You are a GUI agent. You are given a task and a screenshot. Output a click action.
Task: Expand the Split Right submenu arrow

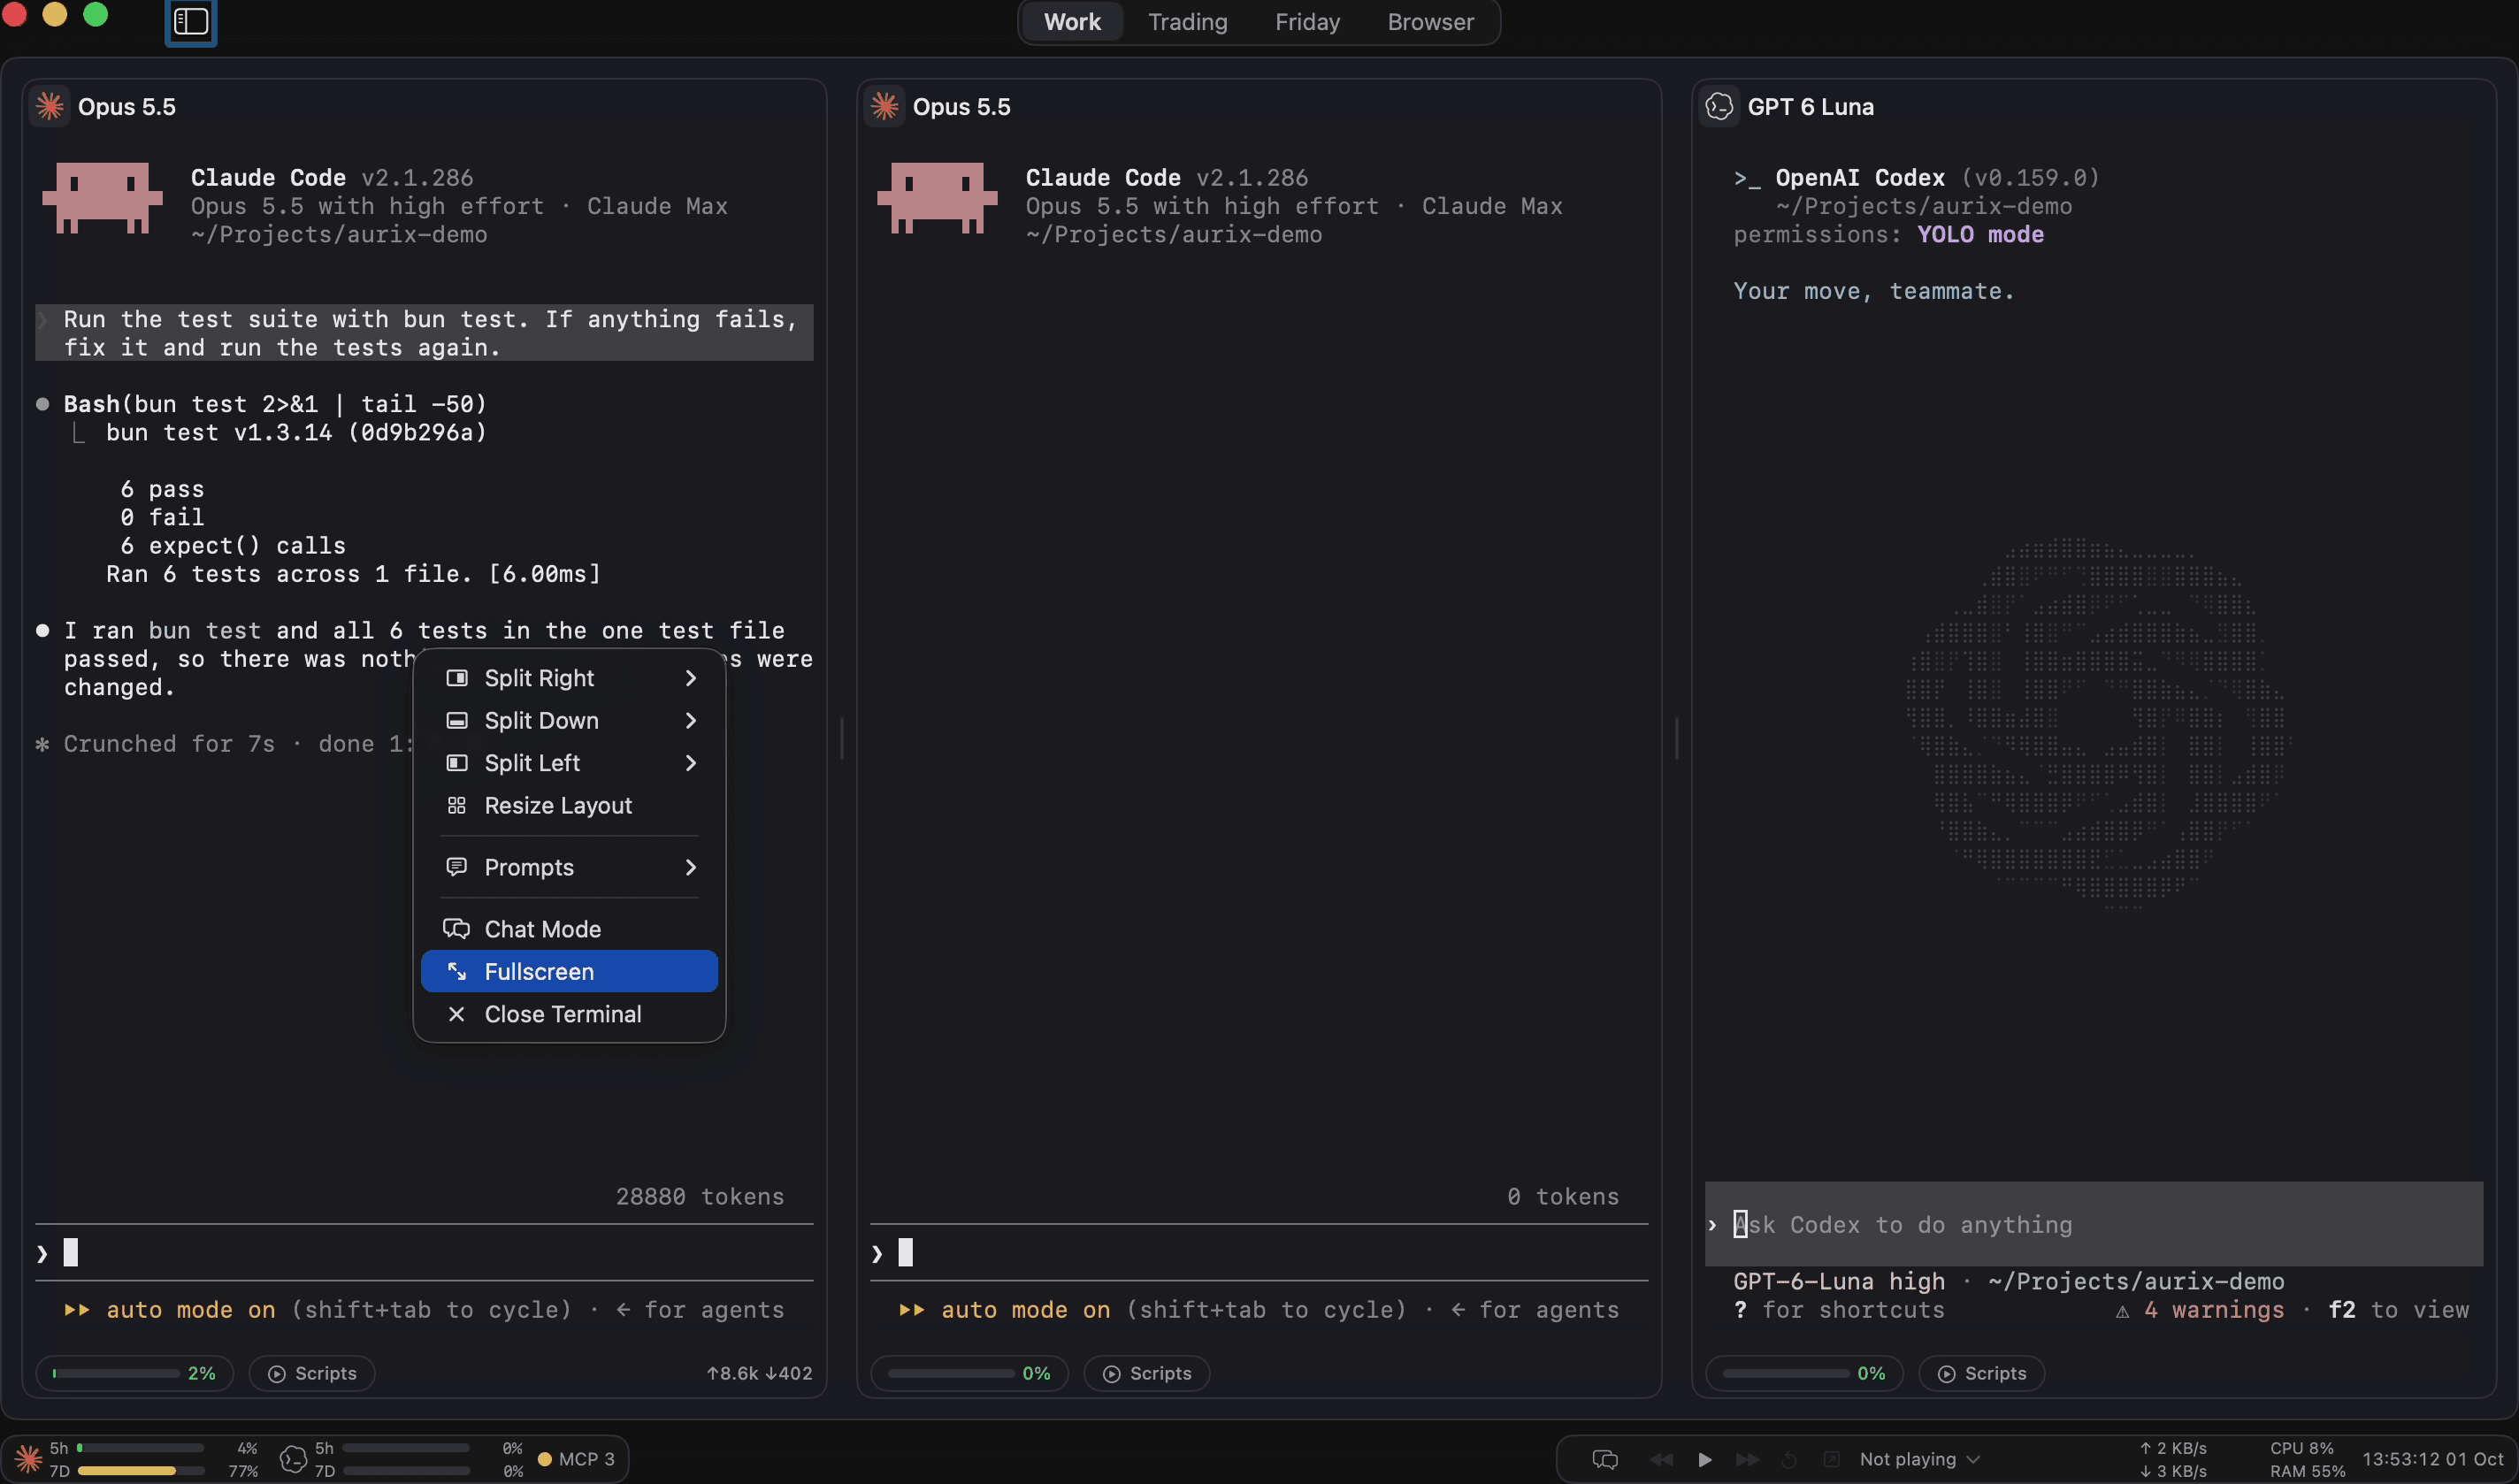690,678
